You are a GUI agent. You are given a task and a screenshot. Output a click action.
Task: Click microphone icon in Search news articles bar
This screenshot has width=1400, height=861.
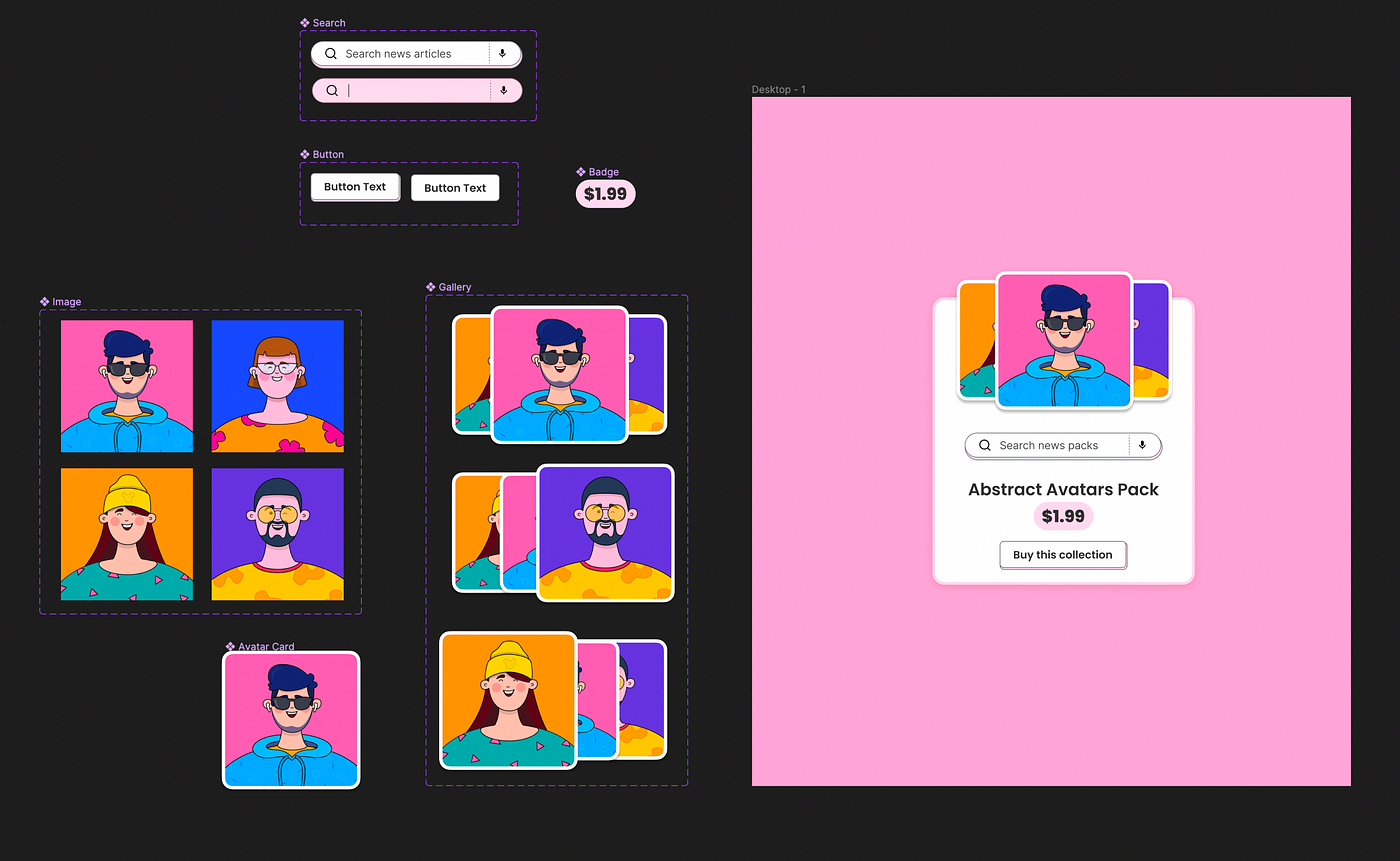point(503,54)
